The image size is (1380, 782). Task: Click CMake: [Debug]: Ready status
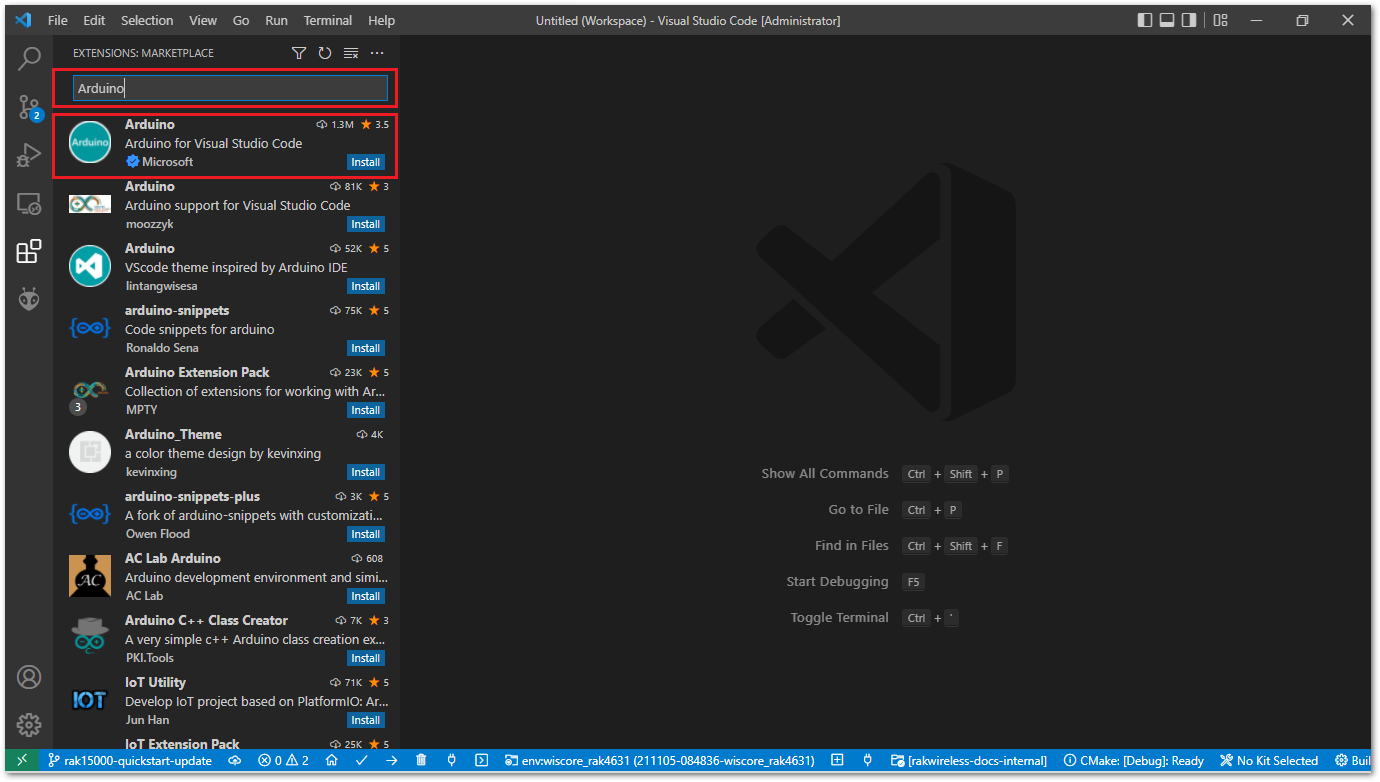point(1134,760)
